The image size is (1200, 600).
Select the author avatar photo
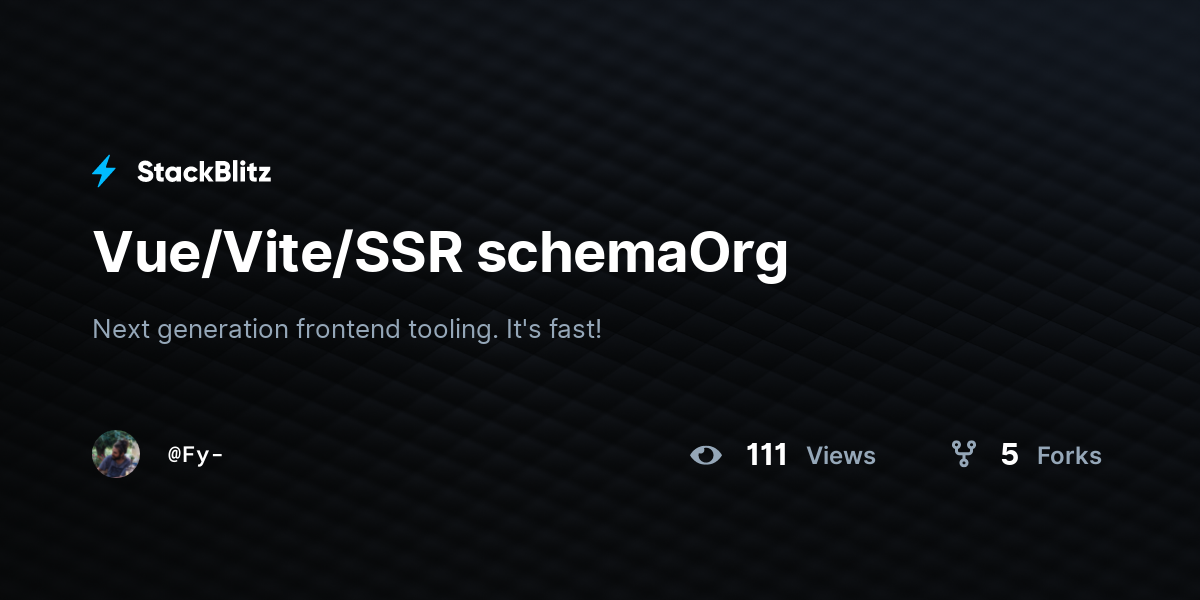click(116, 454)
